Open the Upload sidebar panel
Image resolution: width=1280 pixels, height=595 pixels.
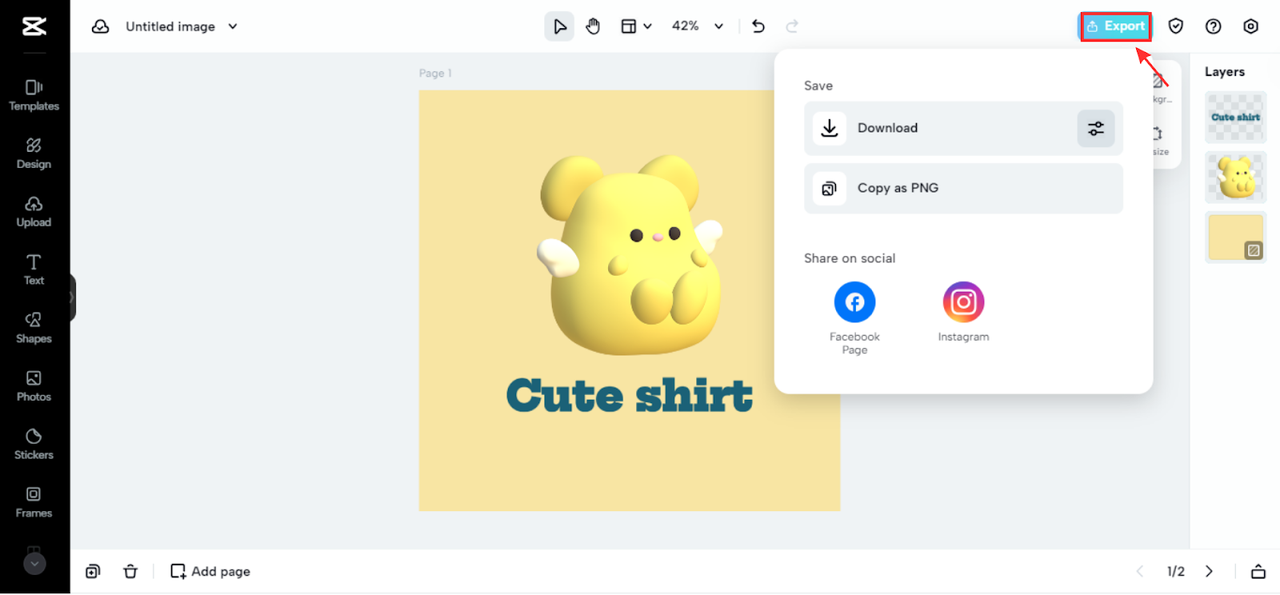[x=34, y=211]
